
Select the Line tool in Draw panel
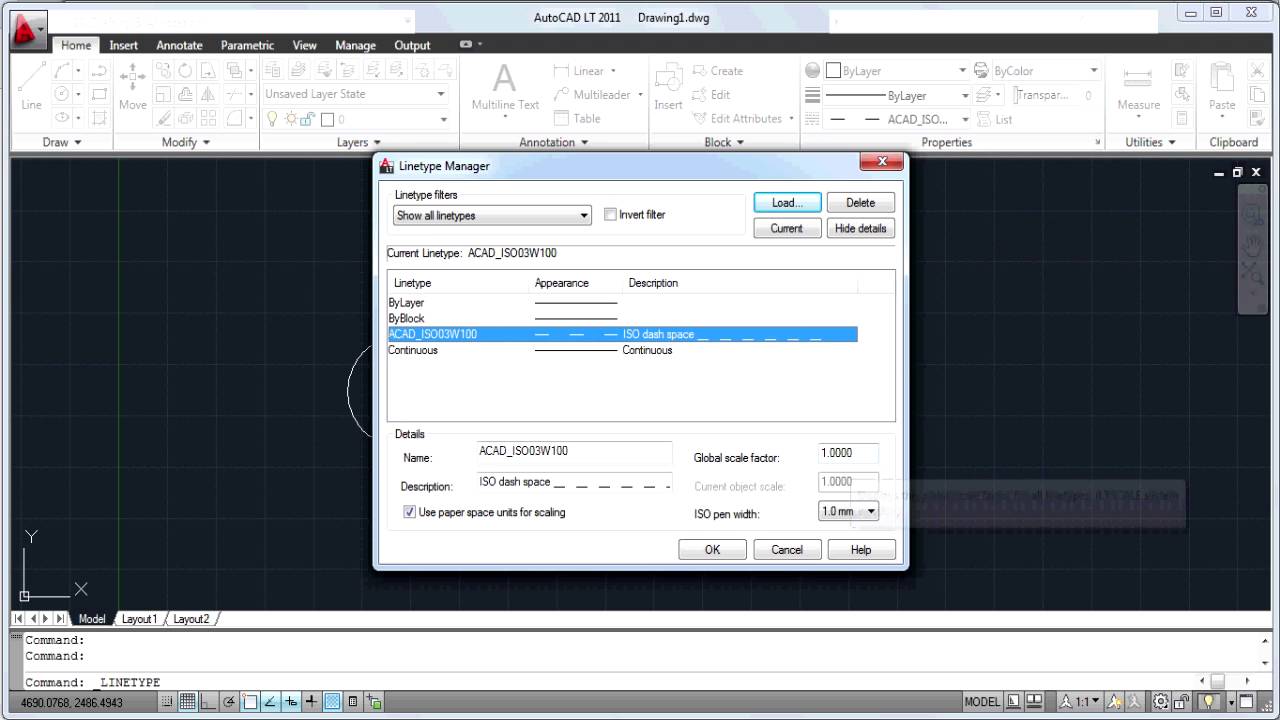click(x=32, y=88)
